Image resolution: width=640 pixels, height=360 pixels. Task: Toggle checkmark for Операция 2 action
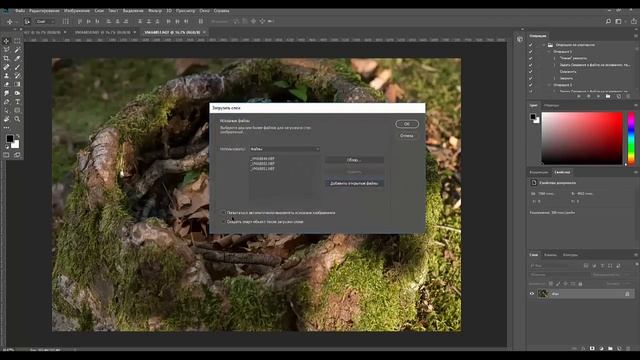tap(531, 85)
